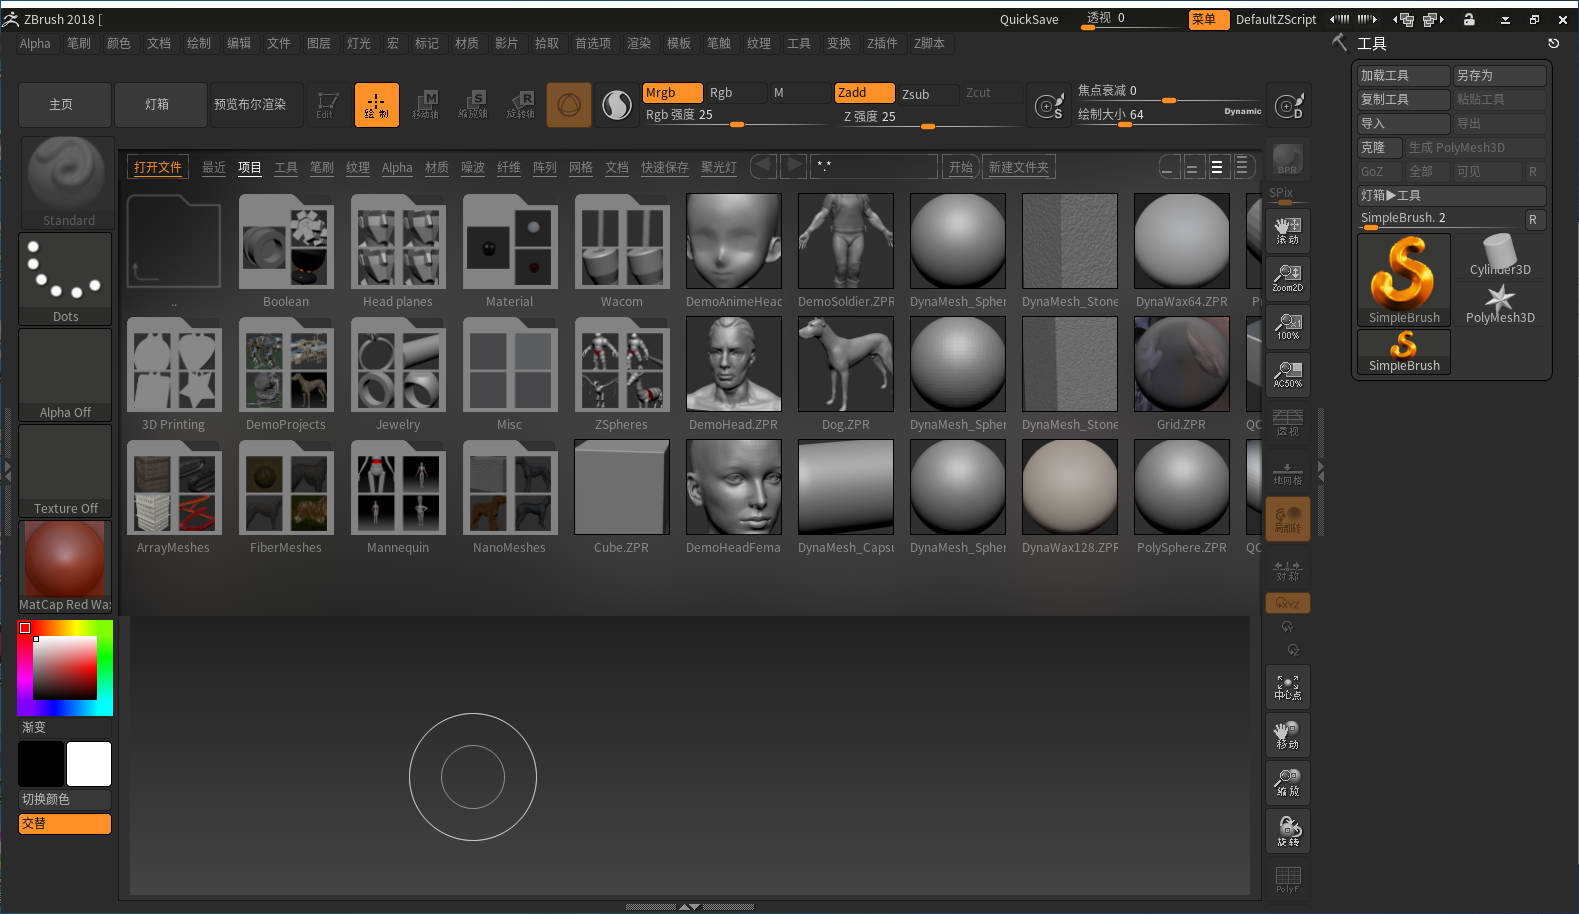
Task: Toggle the orange 菜单 button in title bar
Action: (1208, 19)
